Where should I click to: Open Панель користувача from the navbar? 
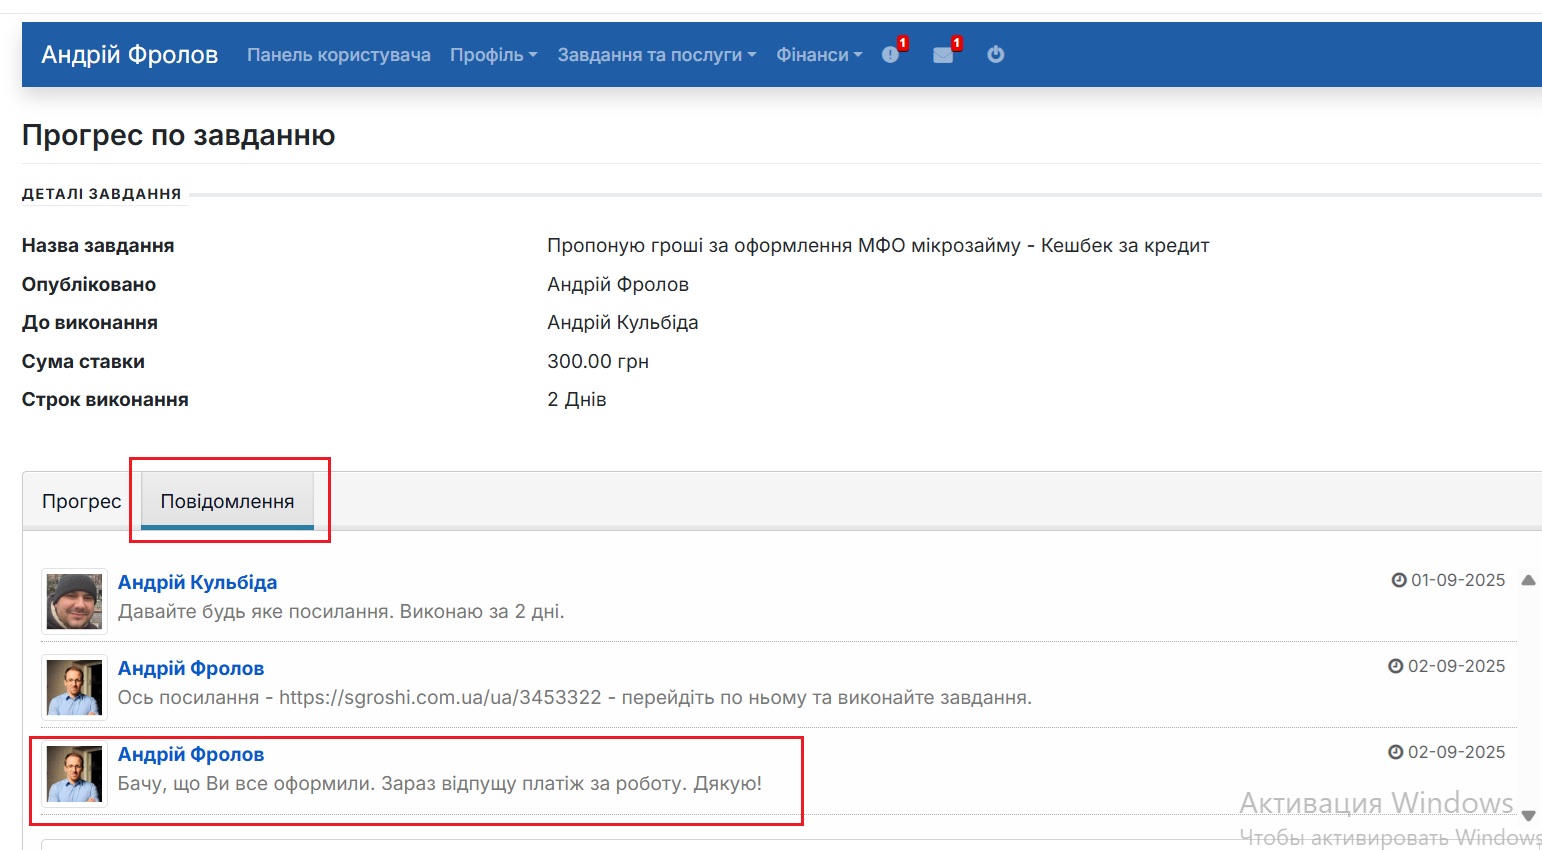pos(338,55)
